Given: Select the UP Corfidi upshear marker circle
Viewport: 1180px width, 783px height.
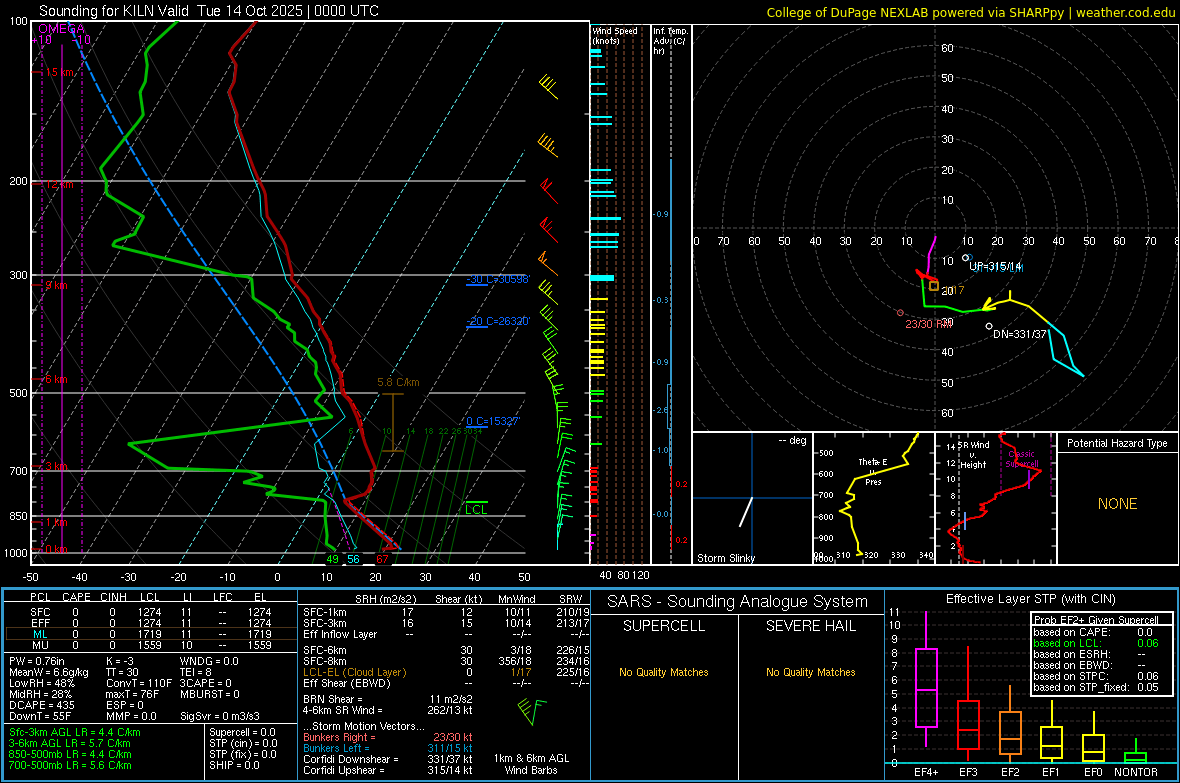Looking at the screenshot, I should pyautogui.click(x=966, y=257).
